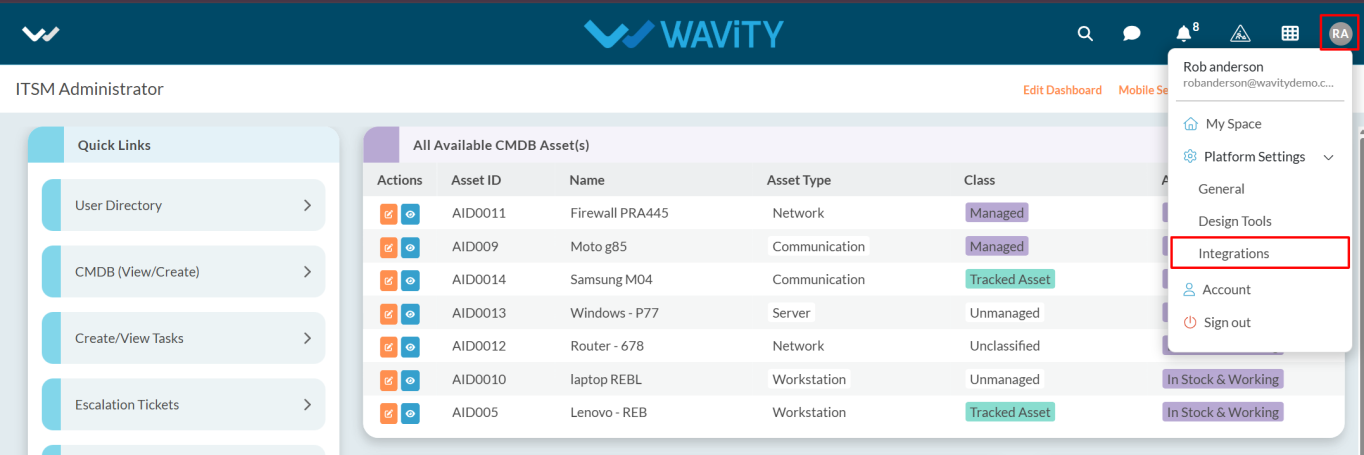Expand the User Directory arrow
This screenshot has height=455, width=1364.
(x=307, y=205)
